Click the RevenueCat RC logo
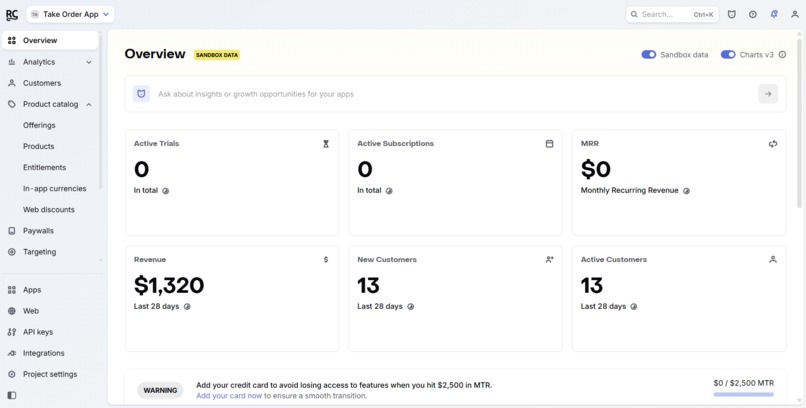 (12, 14)
